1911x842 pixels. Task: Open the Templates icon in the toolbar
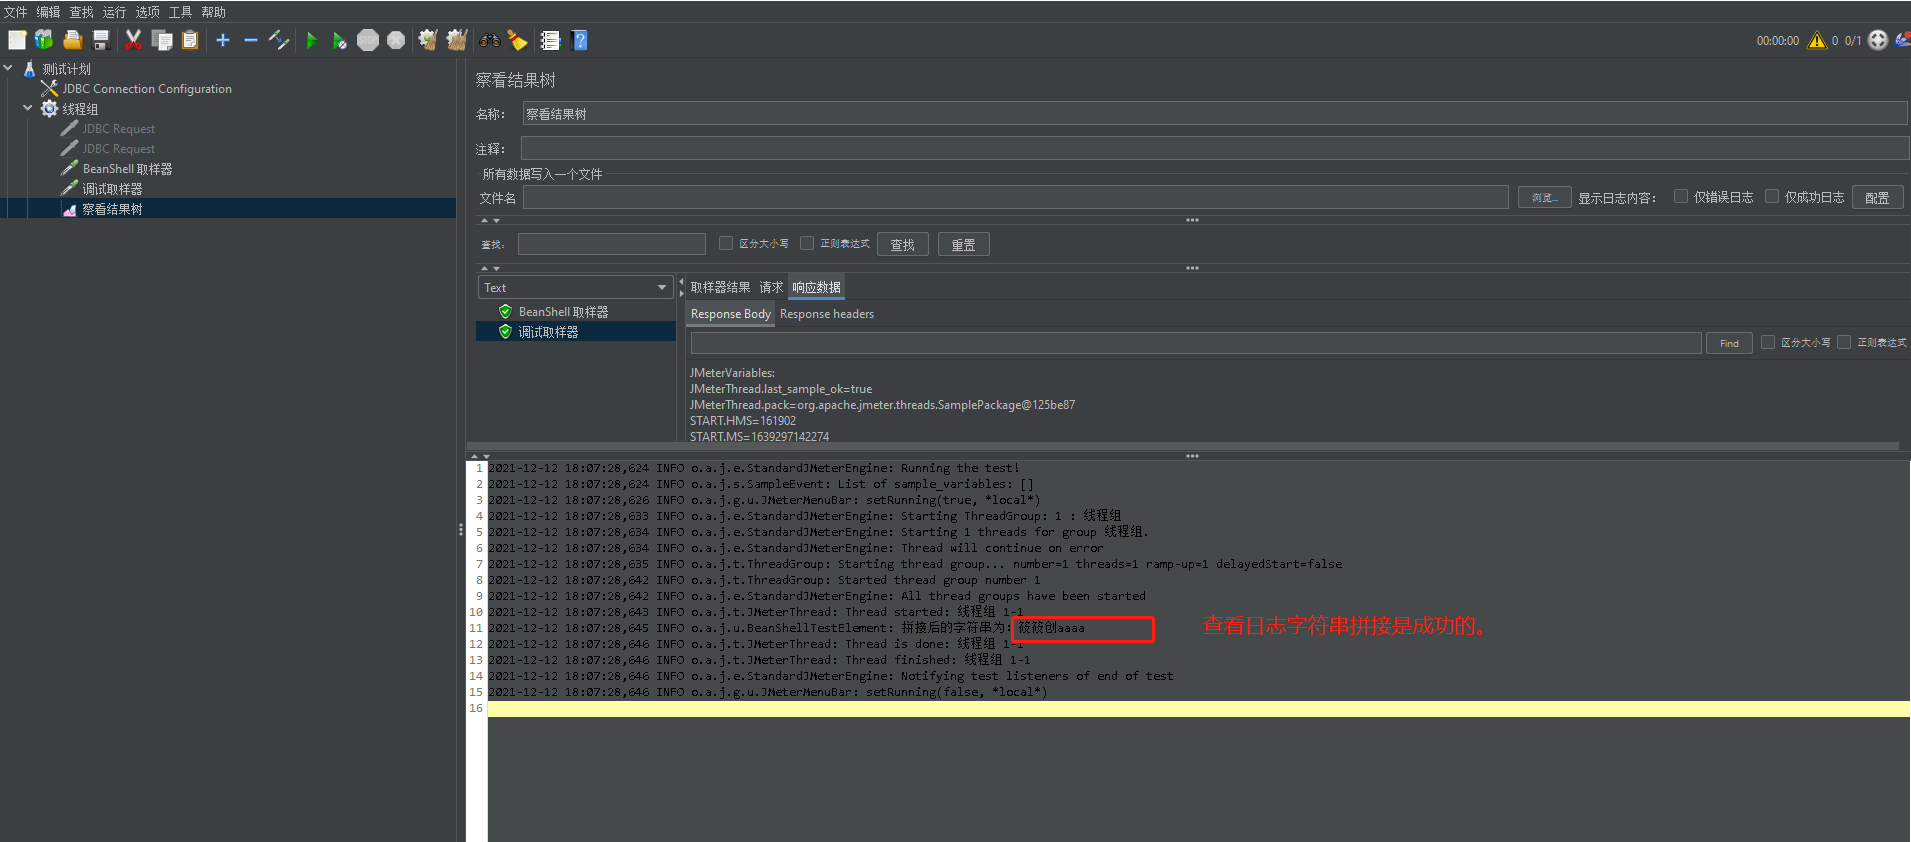point(44,40)
